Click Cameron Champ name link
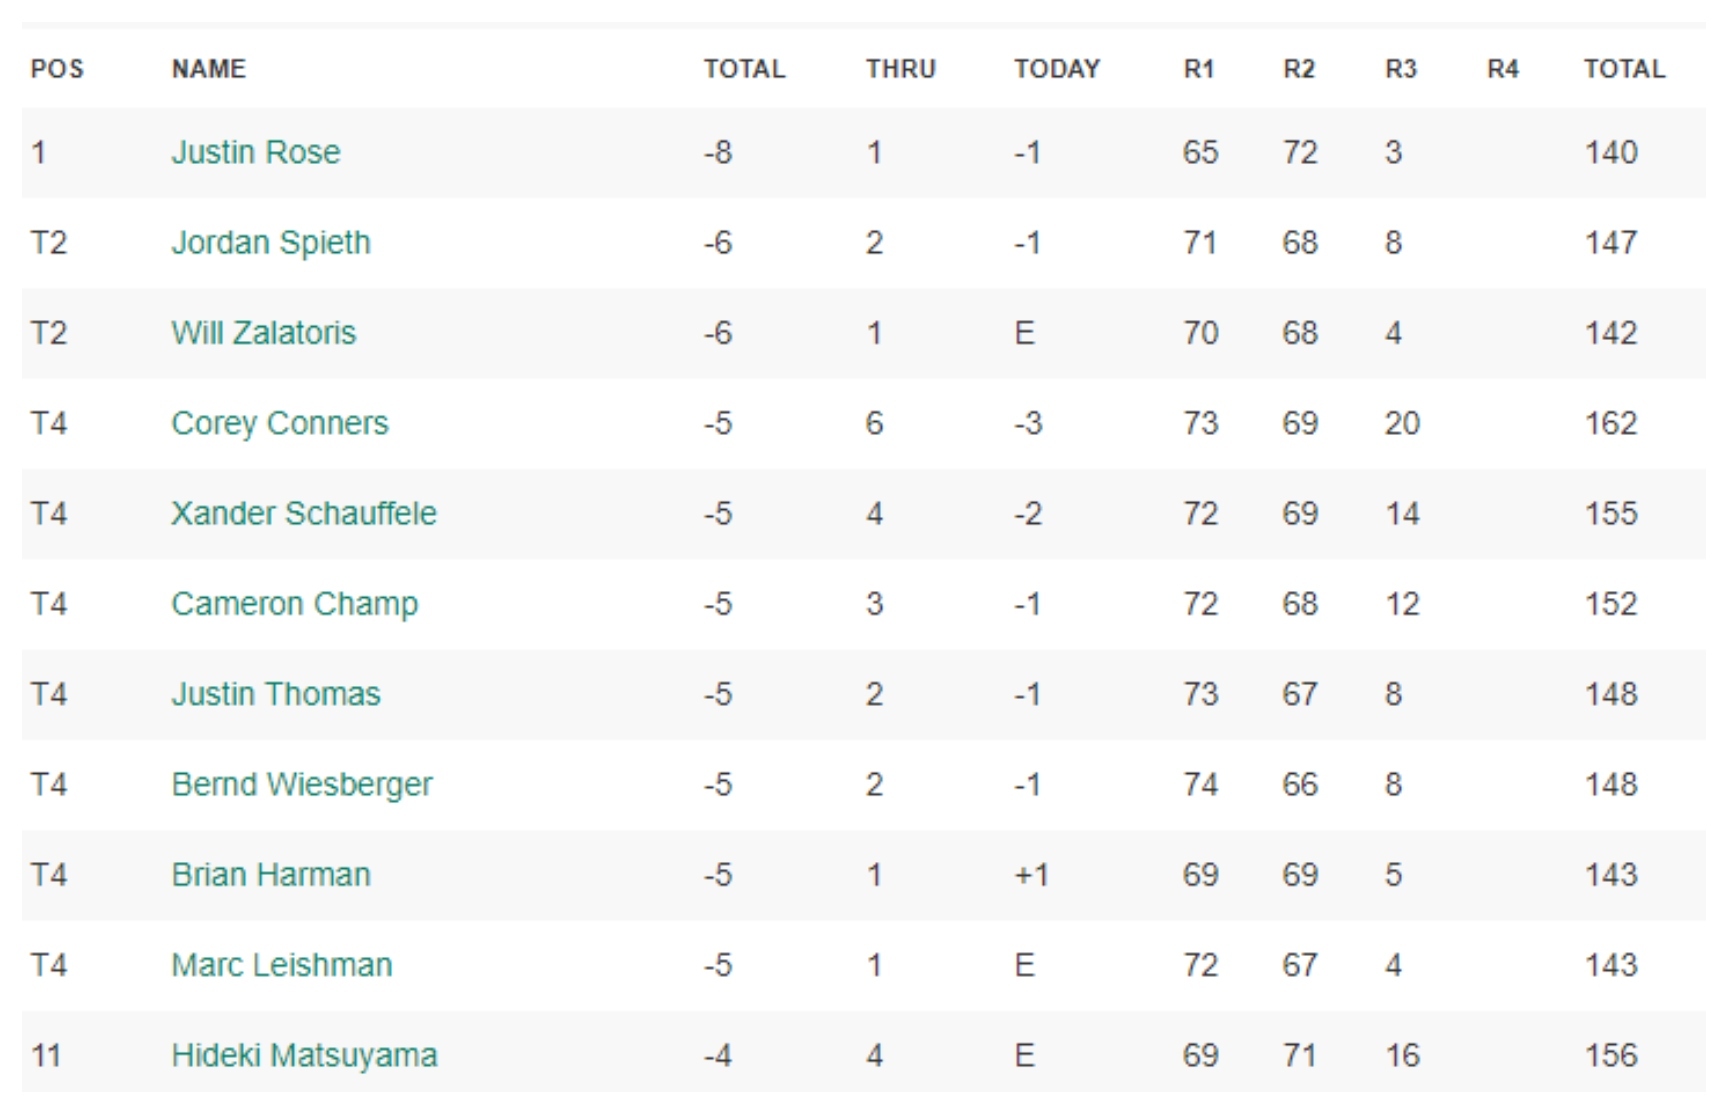The height and width of the screenshot is (1114, 1728). 294,604
